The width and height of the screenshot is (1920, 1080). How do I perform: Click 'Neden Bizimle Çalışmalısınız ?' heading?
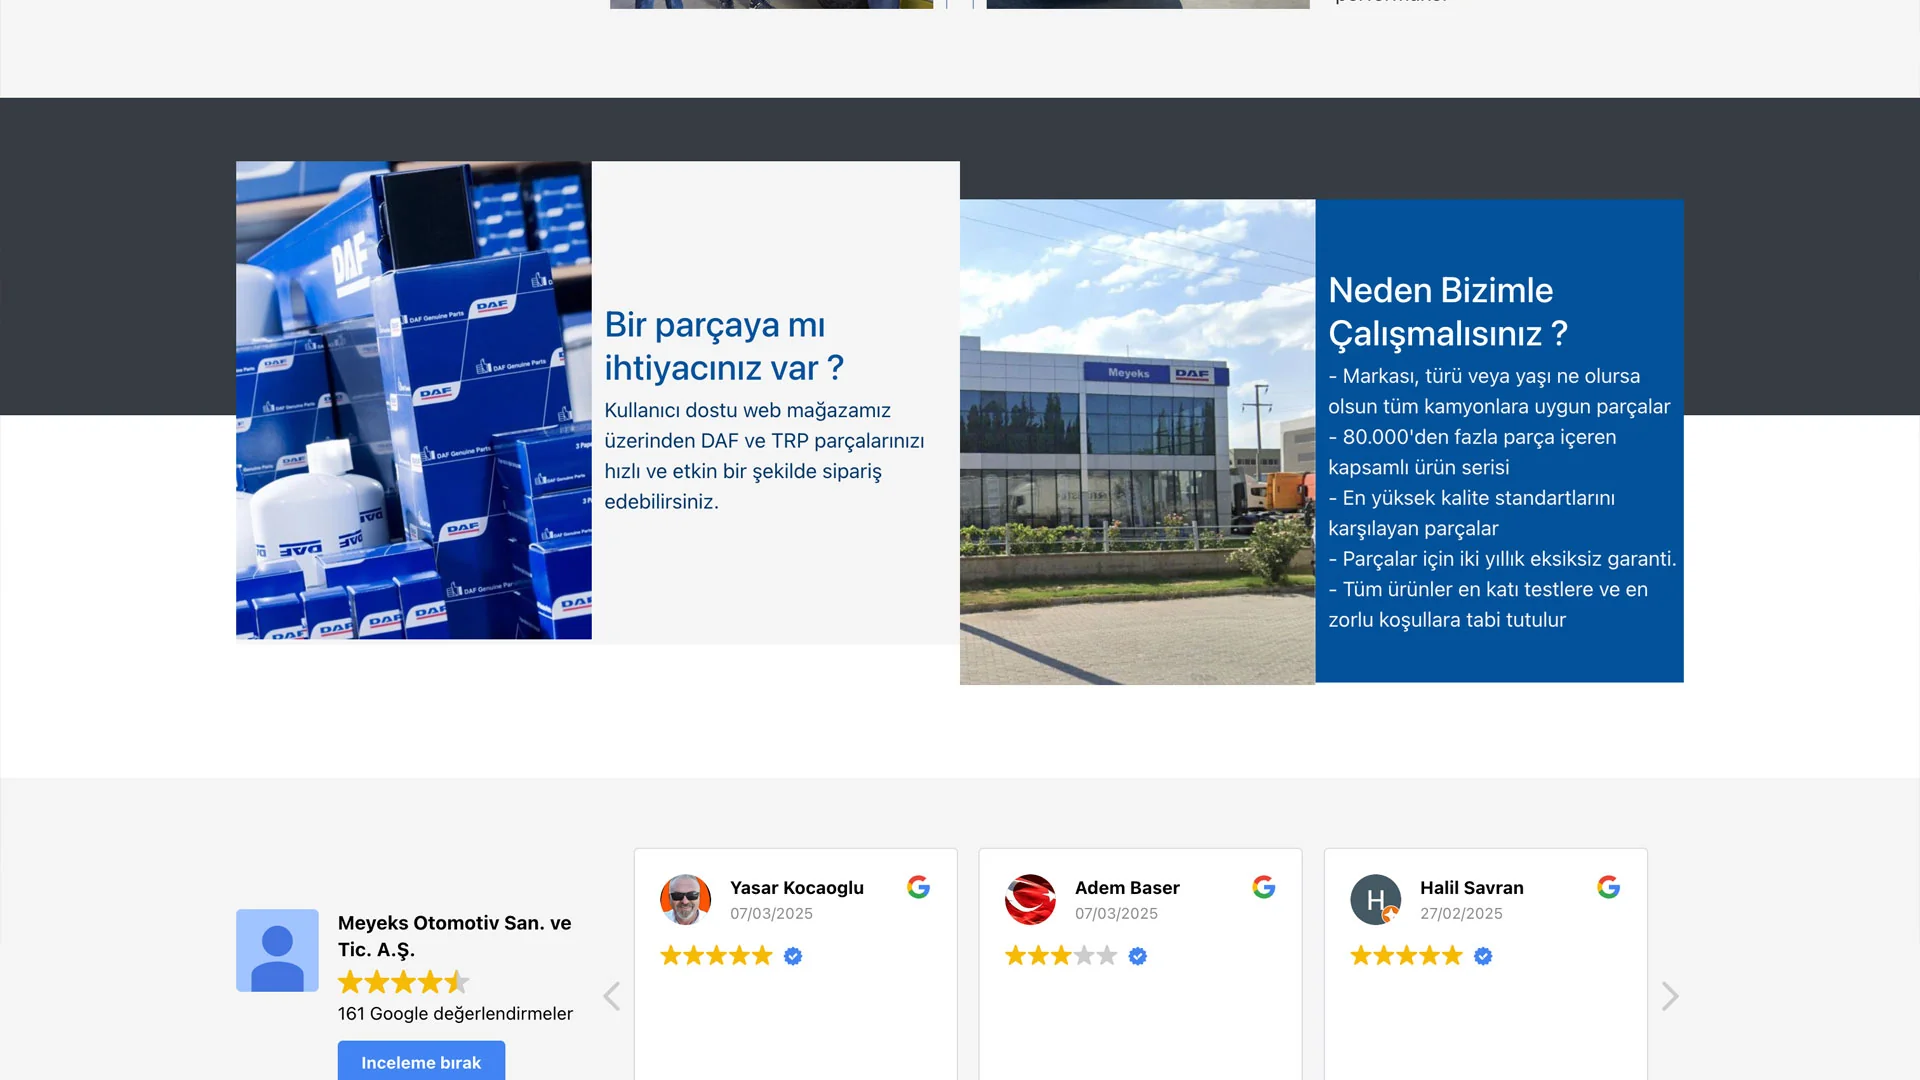point(1447,311)
